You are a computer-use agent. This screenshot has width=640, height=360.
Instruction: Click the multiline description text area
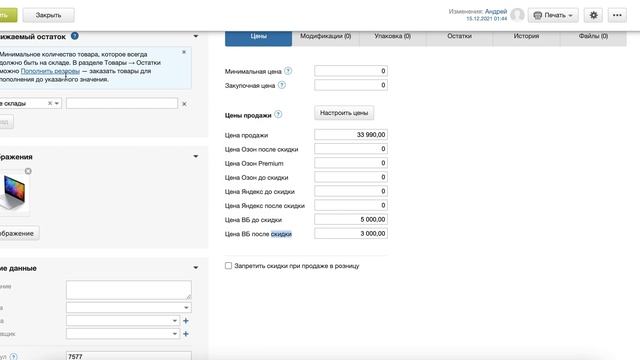point(129,290)
